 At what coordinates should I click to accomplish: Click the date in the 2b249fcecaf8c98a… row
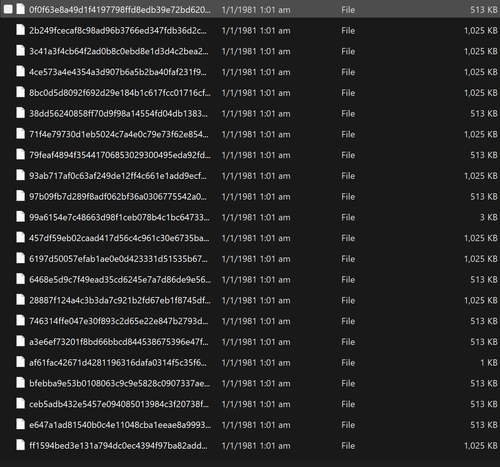pyautogui.click(x=256, y=31)
